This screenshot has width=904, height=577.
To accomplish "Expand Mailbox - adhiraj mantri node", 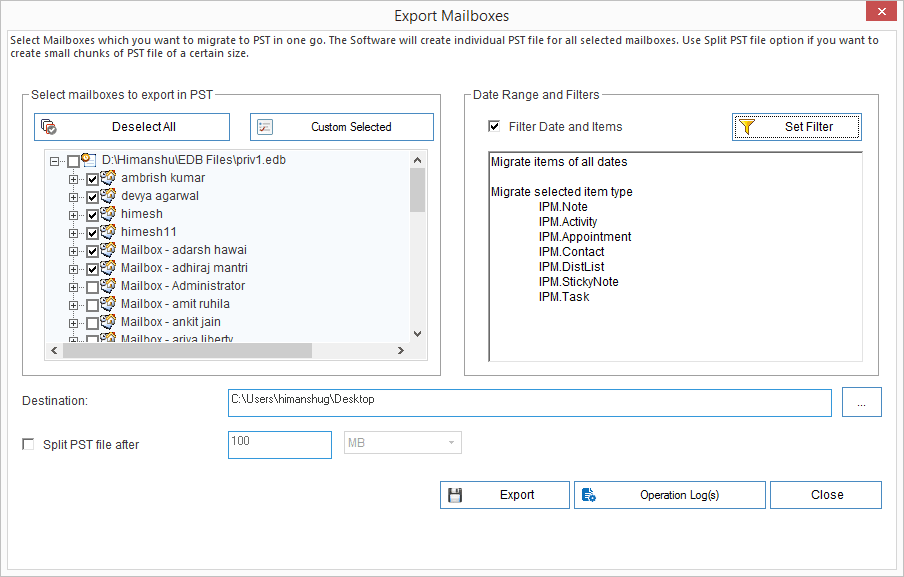I will click(x=73, y=269).
